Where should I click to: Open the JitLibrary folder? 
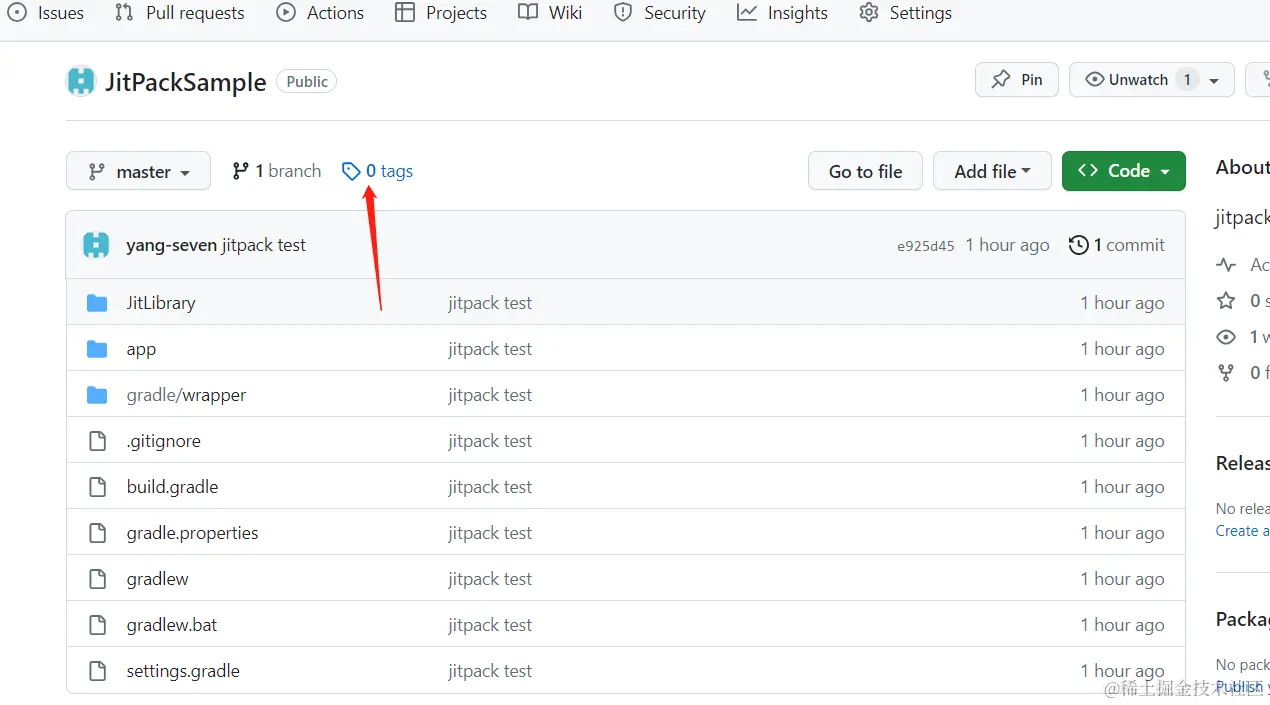161,303
